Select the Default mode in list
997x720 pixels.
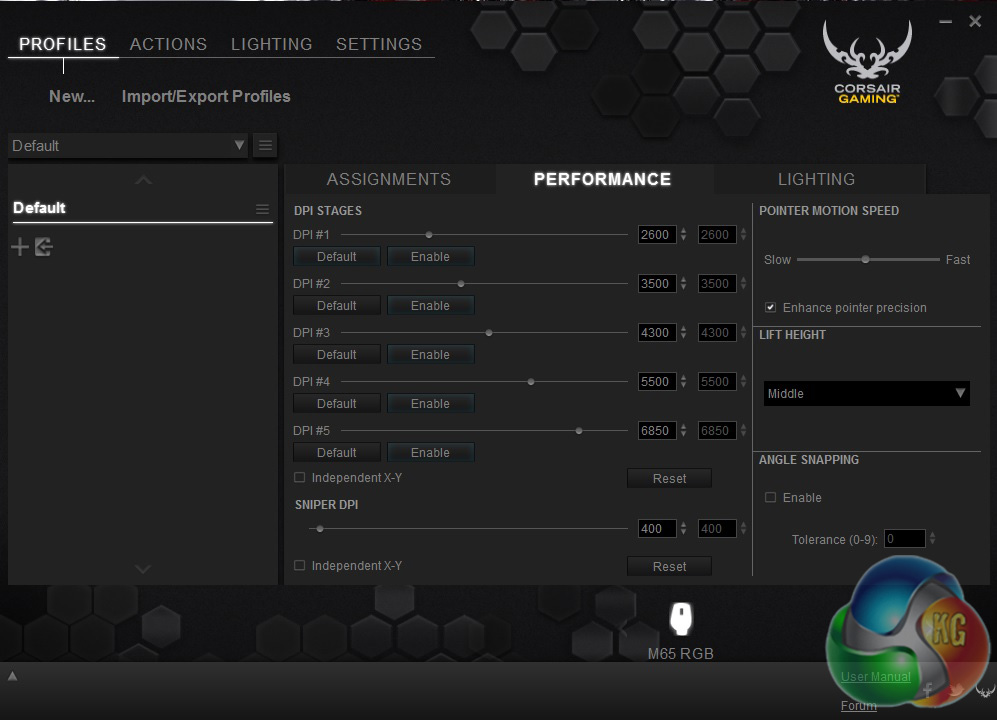click(x=142, y=208)
